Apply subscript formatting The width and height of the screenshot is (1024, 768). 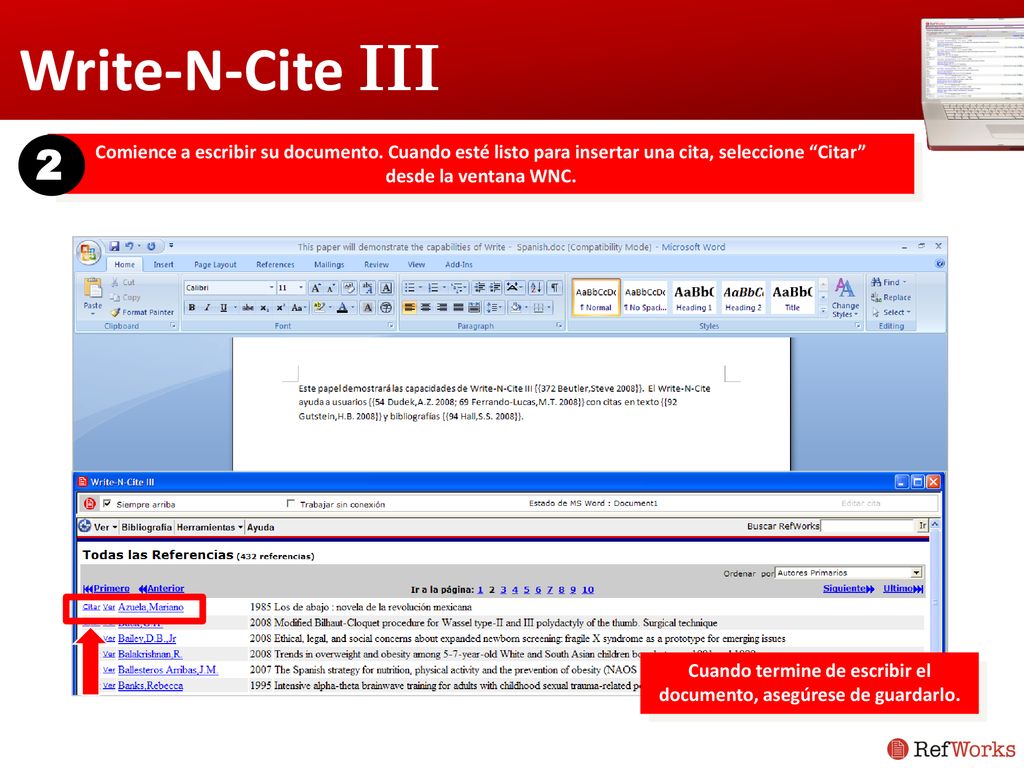pos(264,308)
